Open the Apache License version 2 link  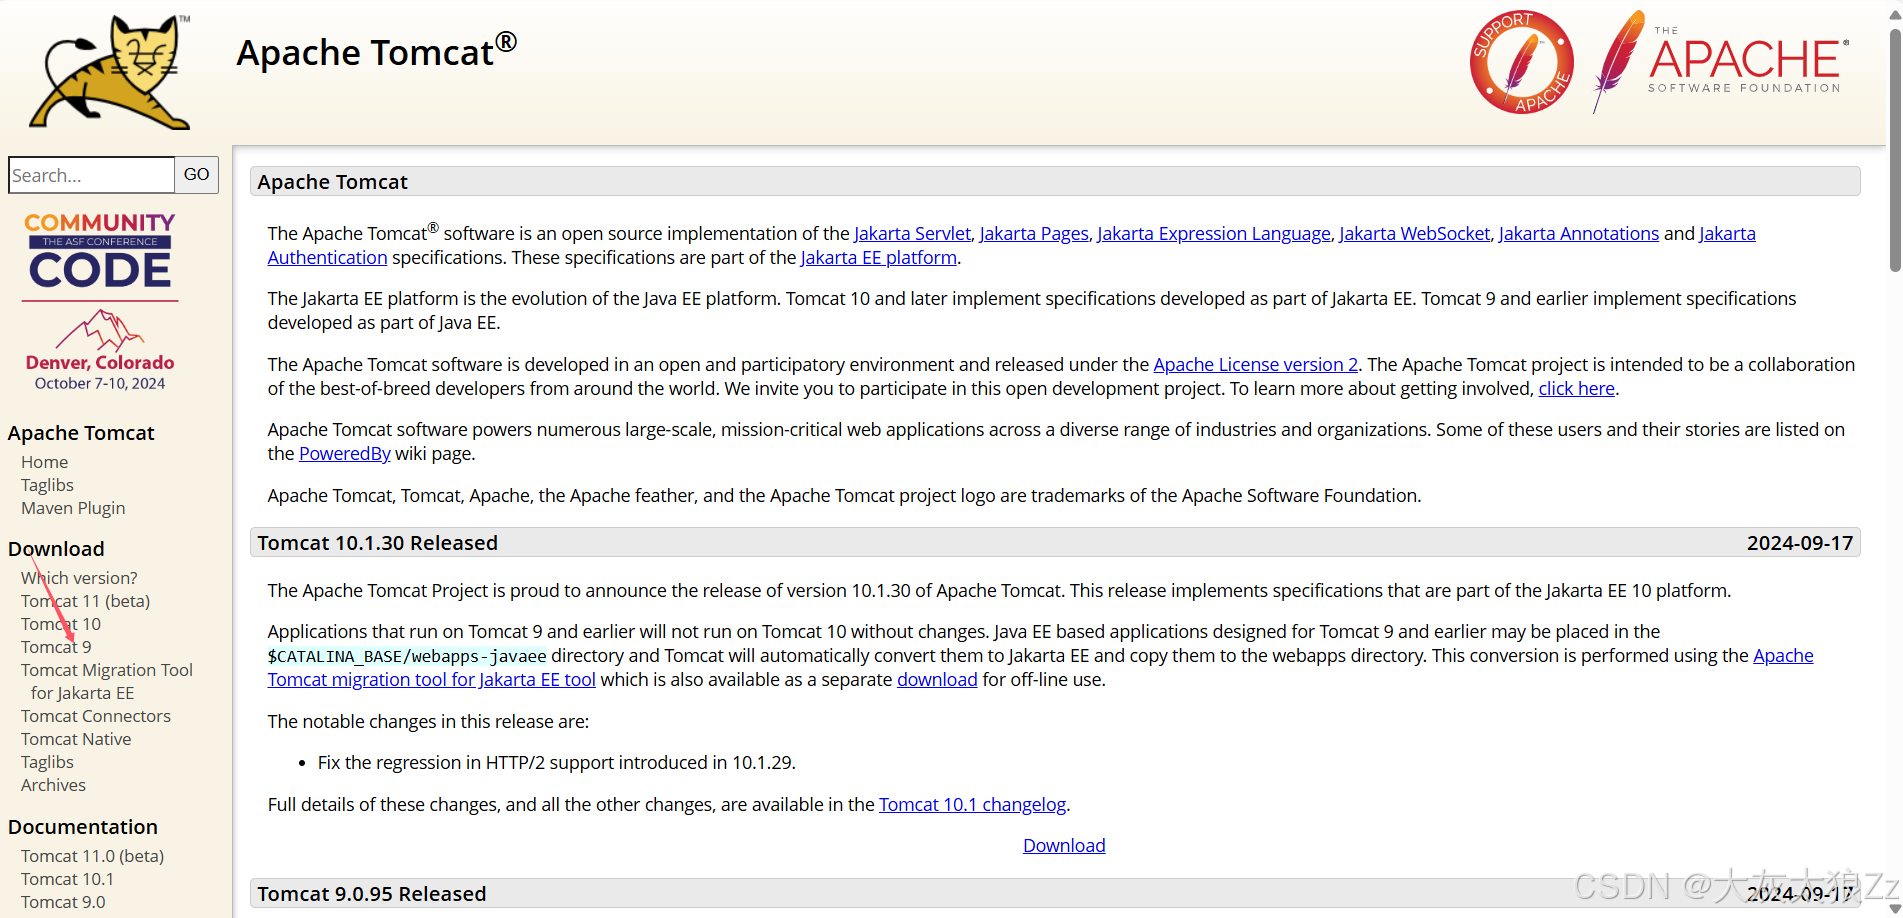pyautogui.click(x=1255, y=364)
